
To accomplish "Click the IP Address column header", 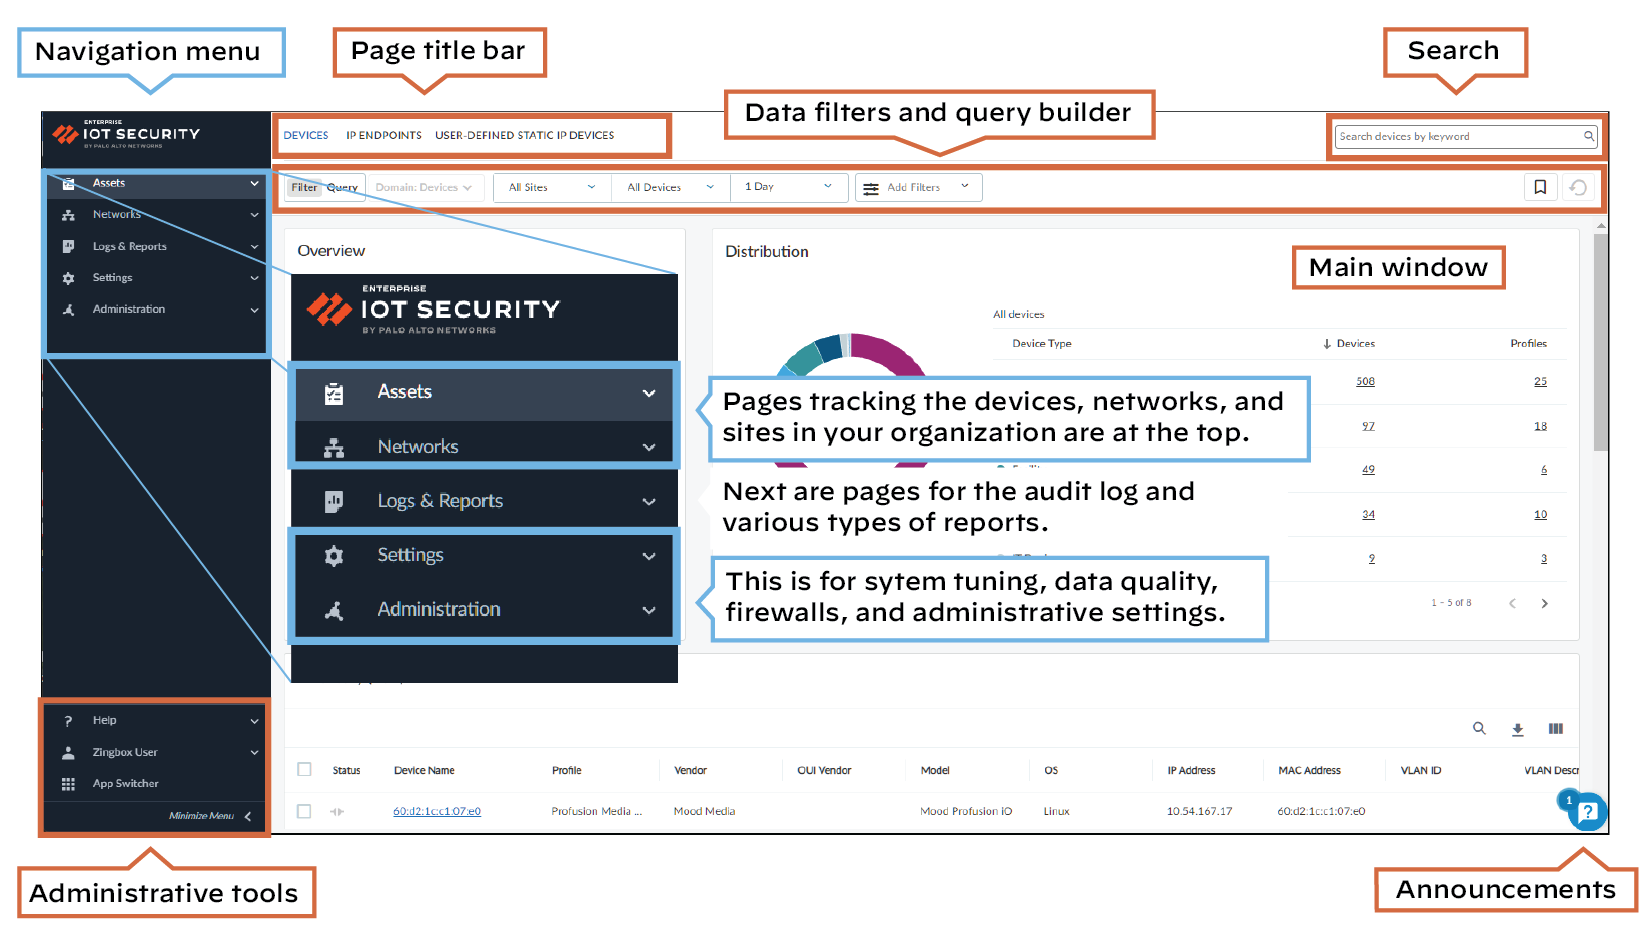I will pyautogui.click(x=1191, y=771).
